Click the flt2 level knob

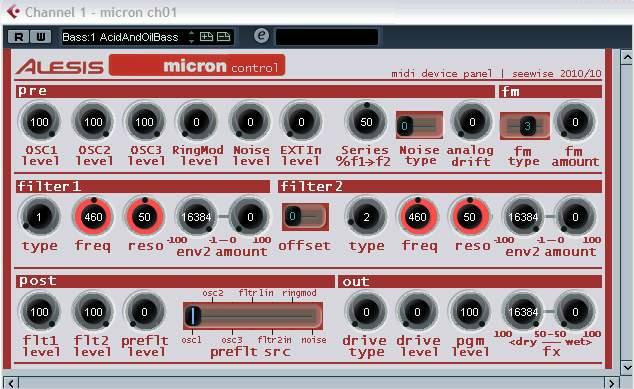tap(93, 312)
